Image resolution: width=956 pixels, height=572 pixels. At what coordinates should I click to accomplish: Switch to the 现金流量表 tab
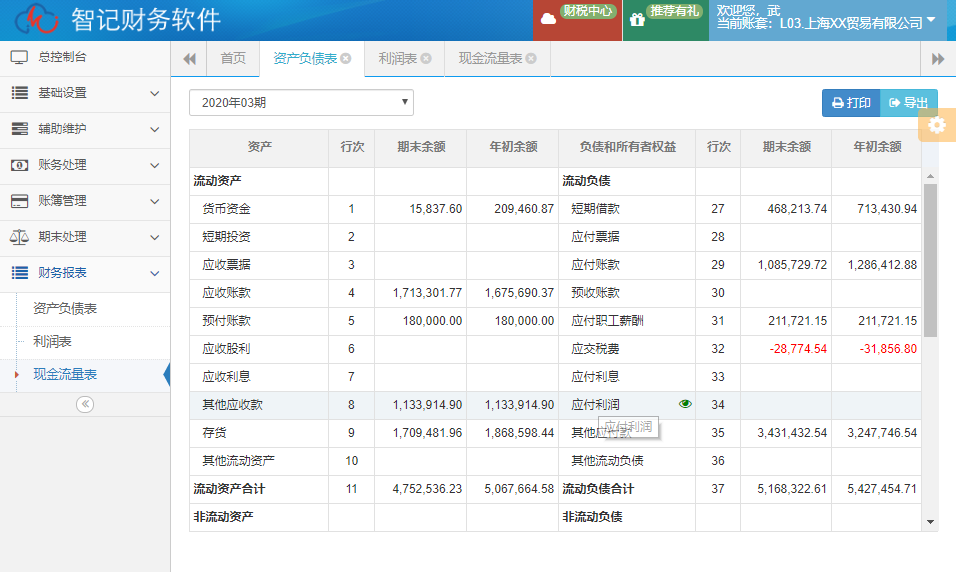click(x=490, y=59)
